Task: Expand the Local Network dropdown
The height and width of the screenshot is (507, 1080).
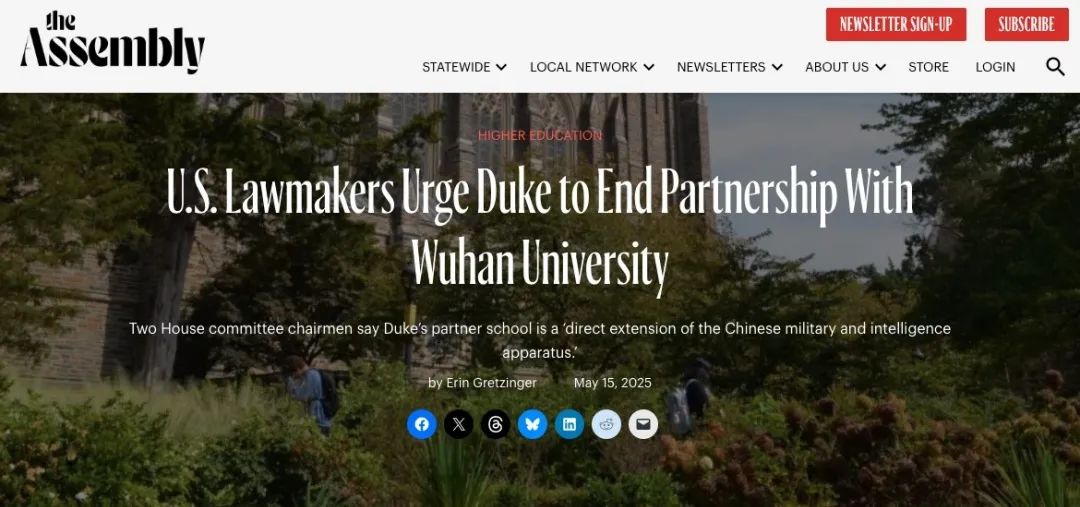Action: [592, 67]
